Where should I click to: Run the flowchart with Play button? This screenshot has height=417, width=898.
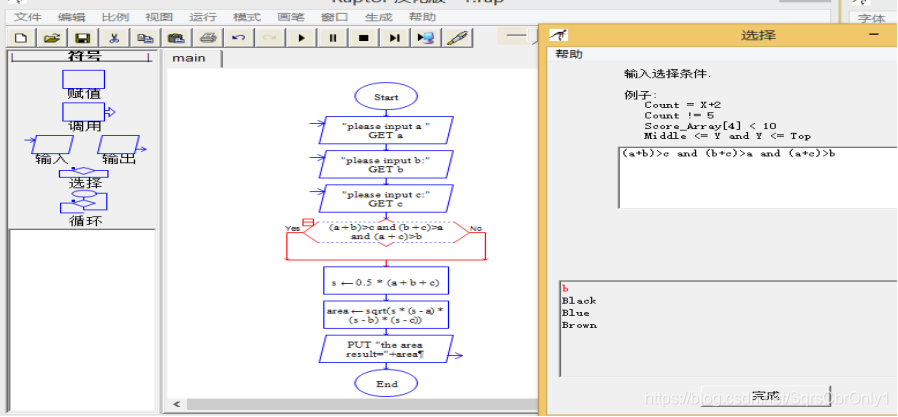(x=302, y=38)
